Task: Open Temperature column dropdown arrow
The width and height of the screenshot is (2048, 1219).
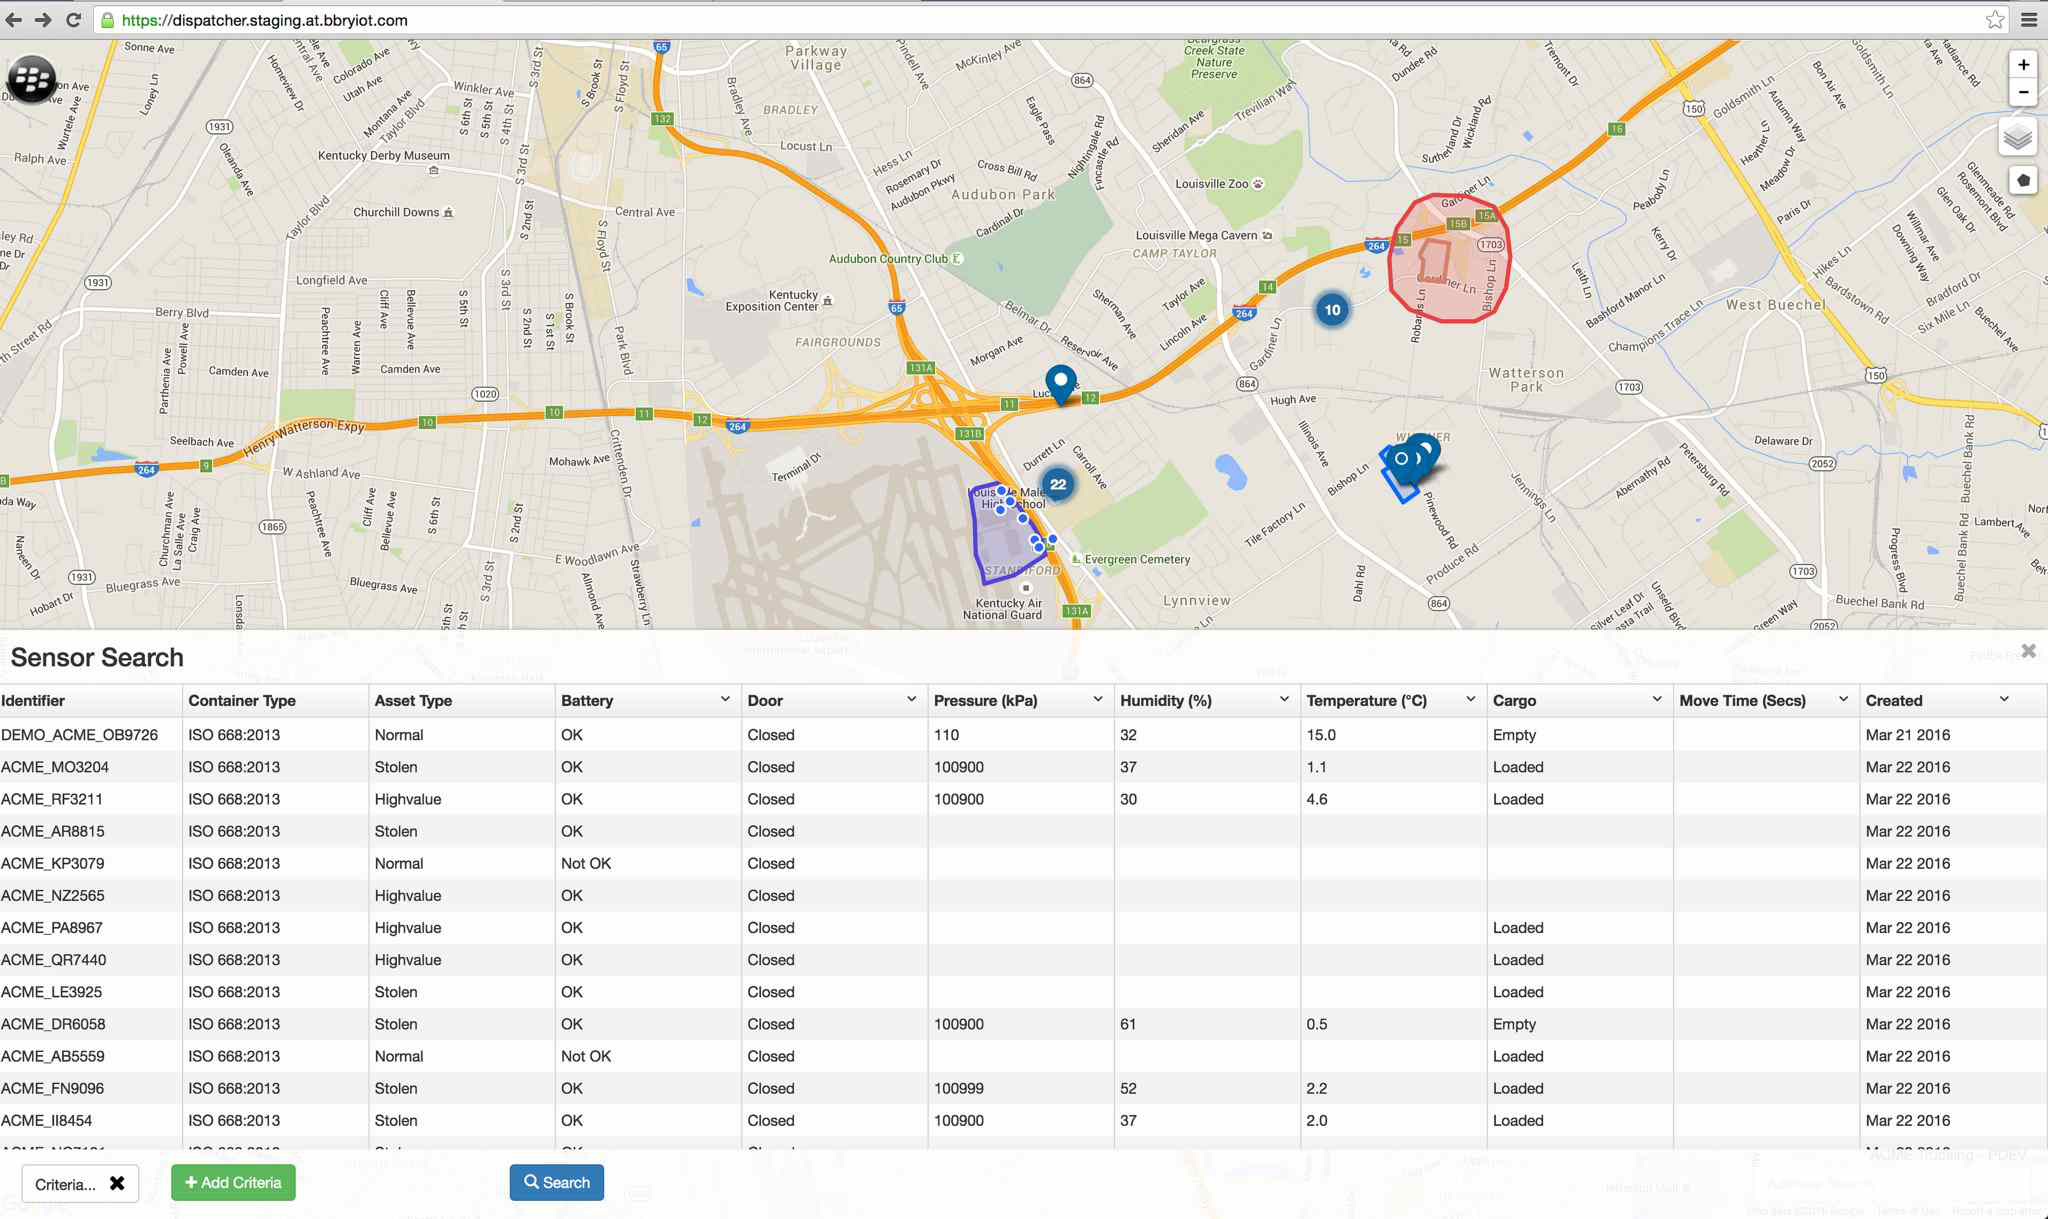Action: [x=1470, y=700]
